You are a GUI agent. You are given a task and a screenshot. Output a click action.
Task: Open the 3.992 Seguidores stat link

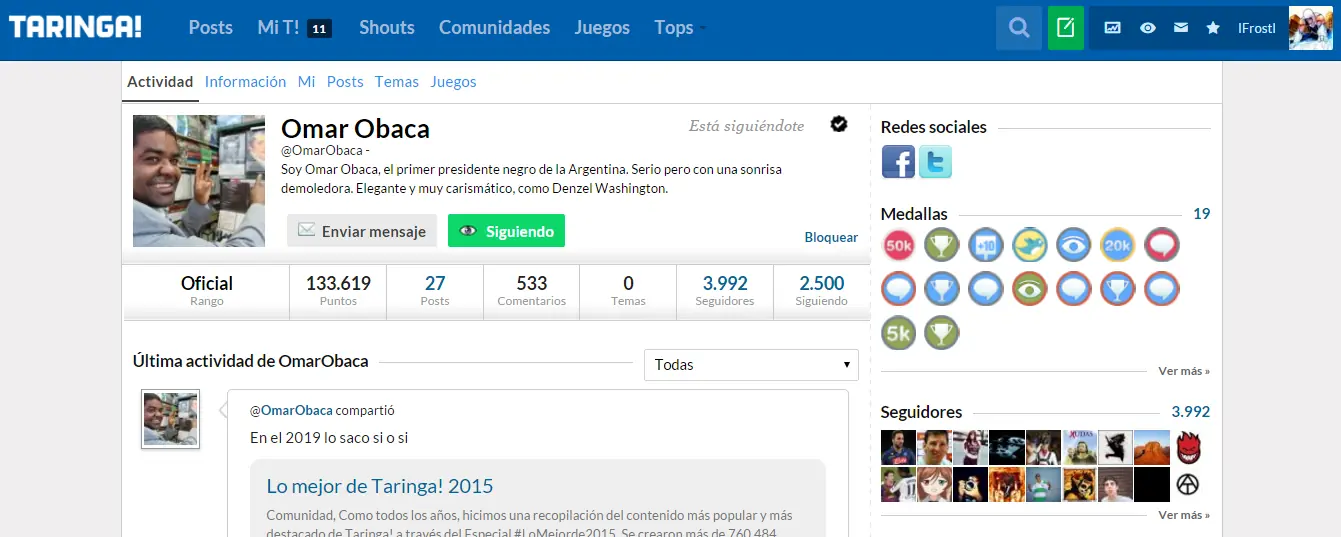[725, 291]
